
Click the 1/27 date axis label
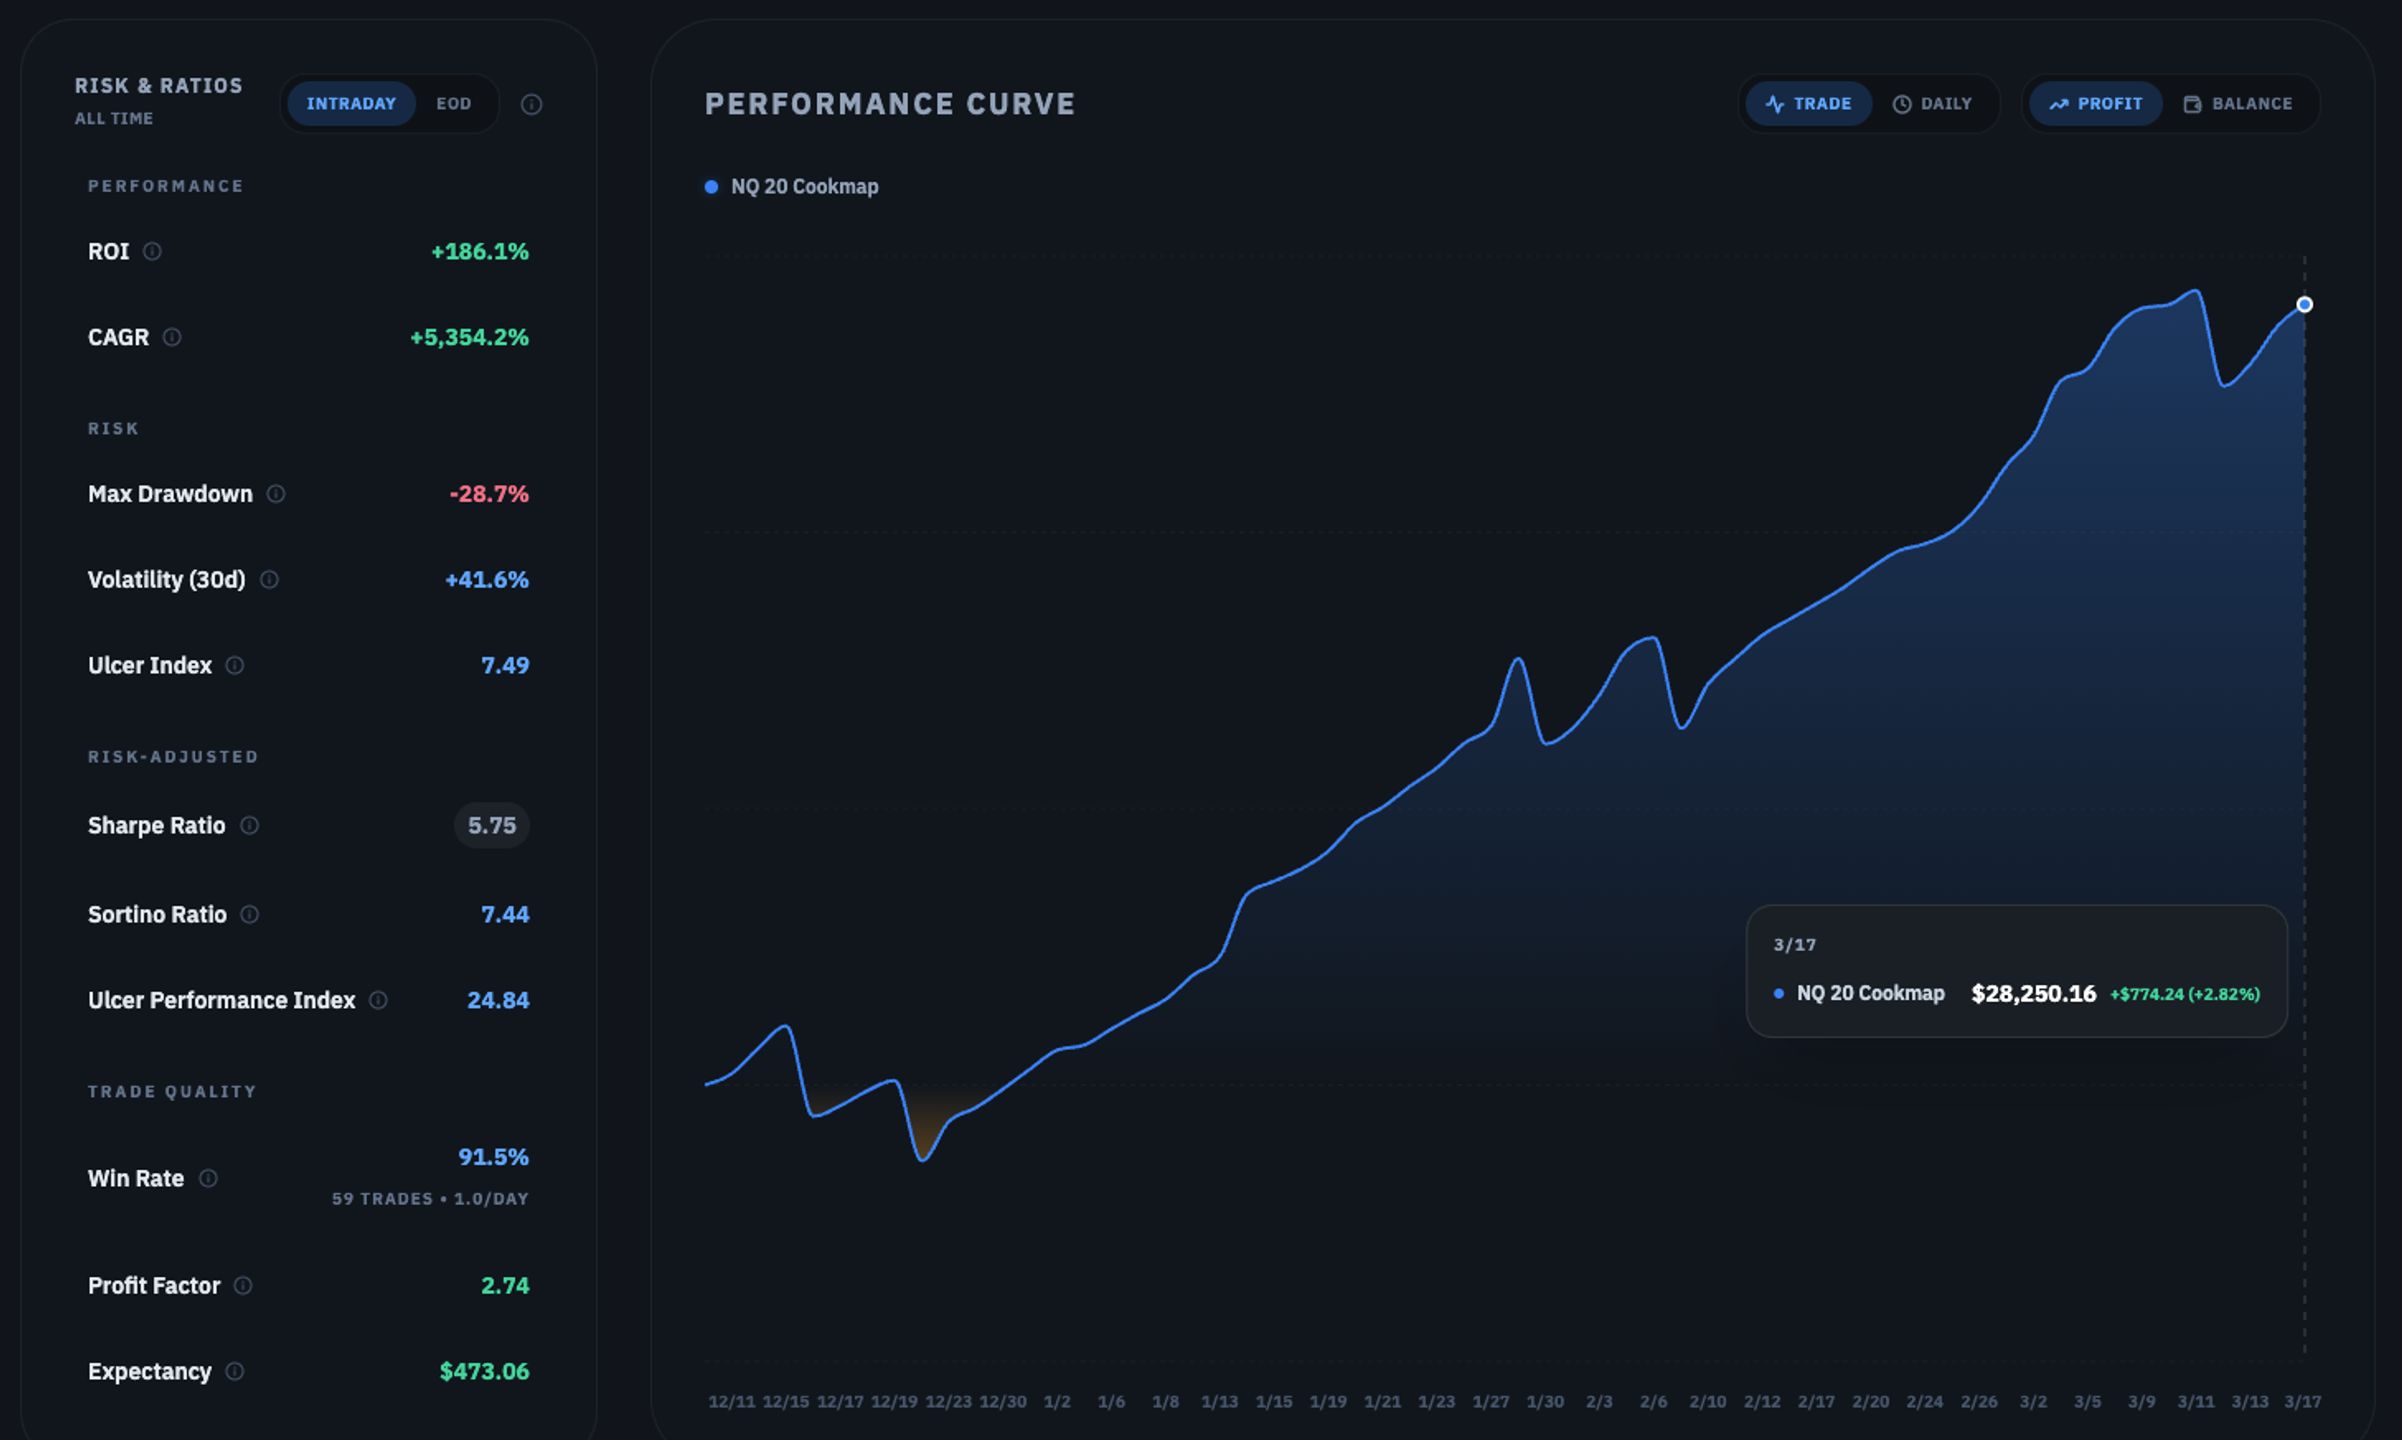[x=1491, y=1402]
